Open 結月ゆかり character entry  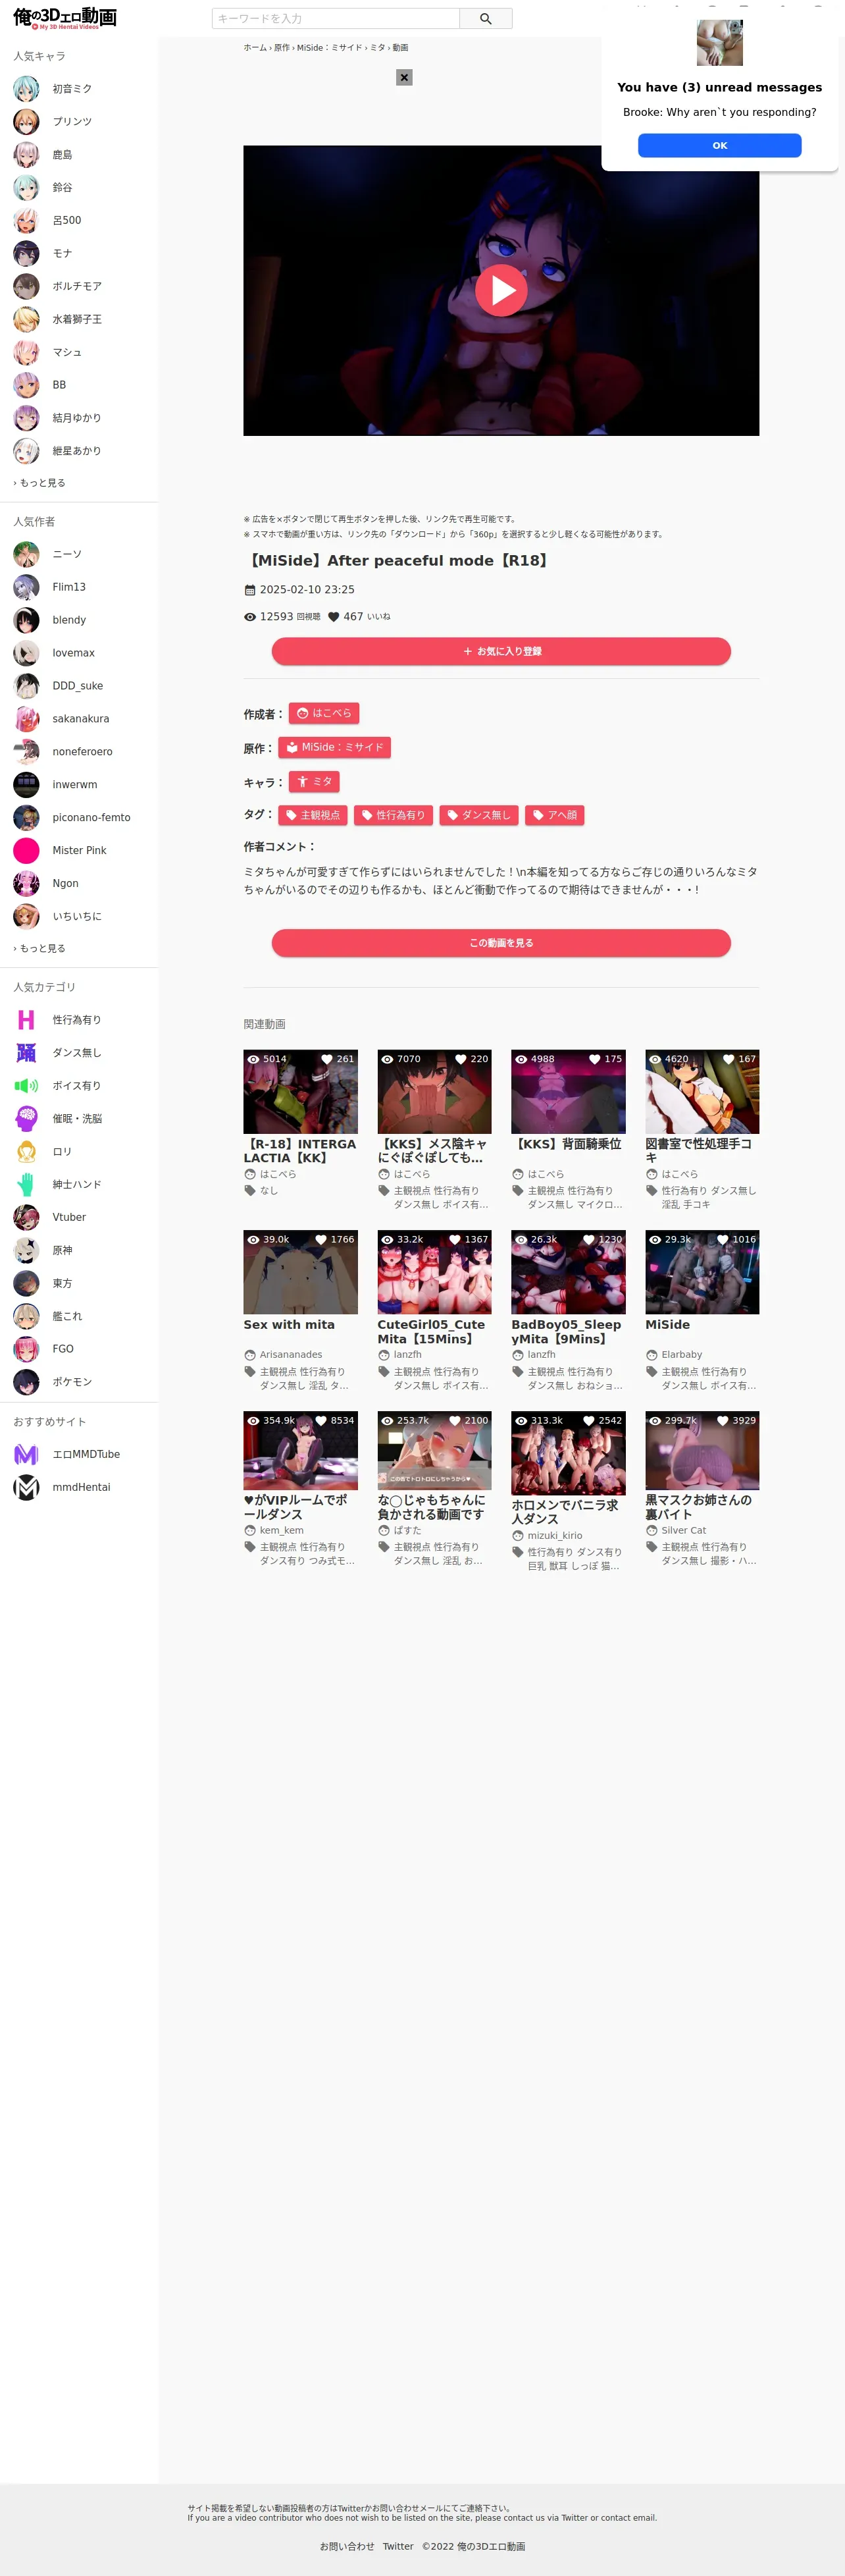[77, 418]
